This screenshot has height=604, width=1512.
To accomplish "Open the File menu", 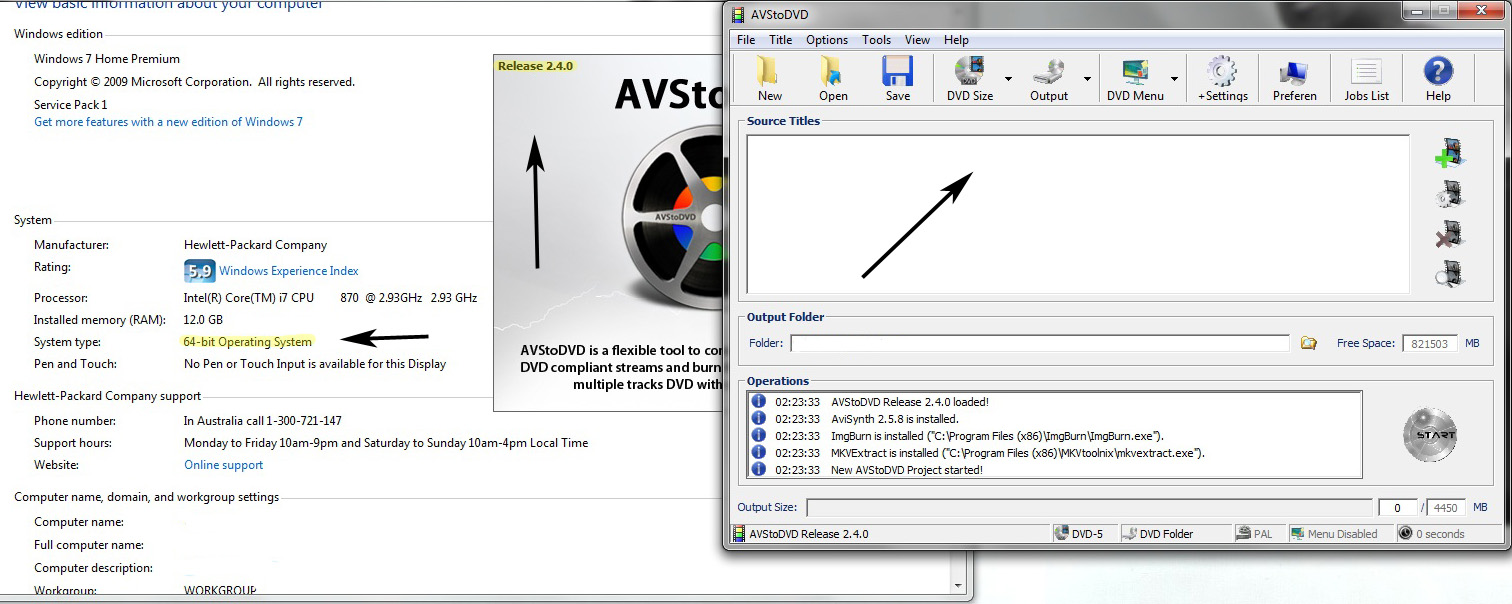I will click(x=746, y=40).
